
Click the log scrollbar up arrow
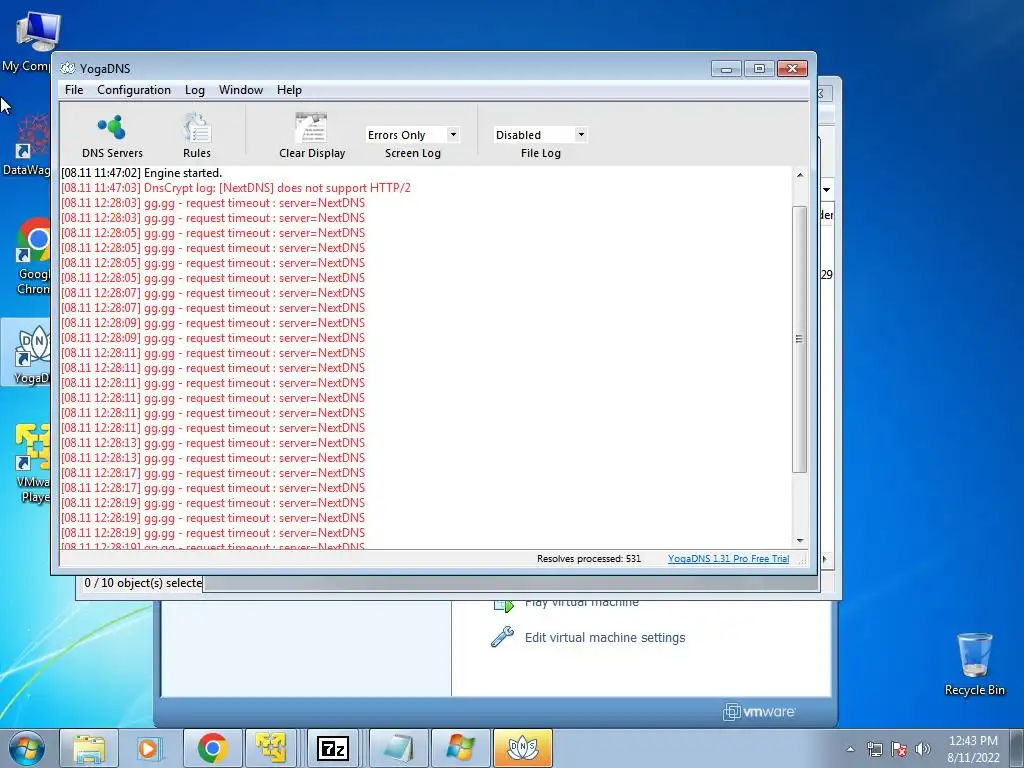799,175
